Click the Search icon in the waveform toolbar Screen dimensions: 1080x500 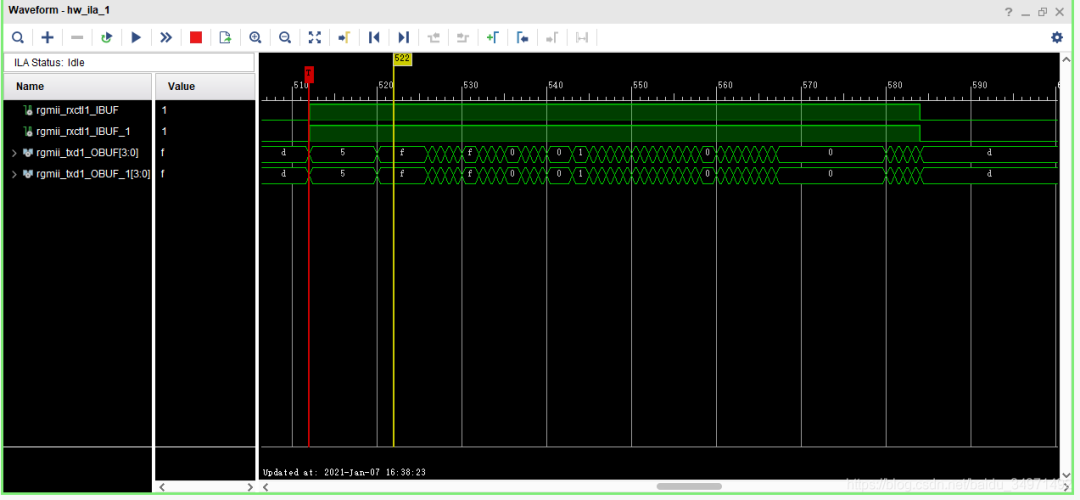(x=18, y=37)
